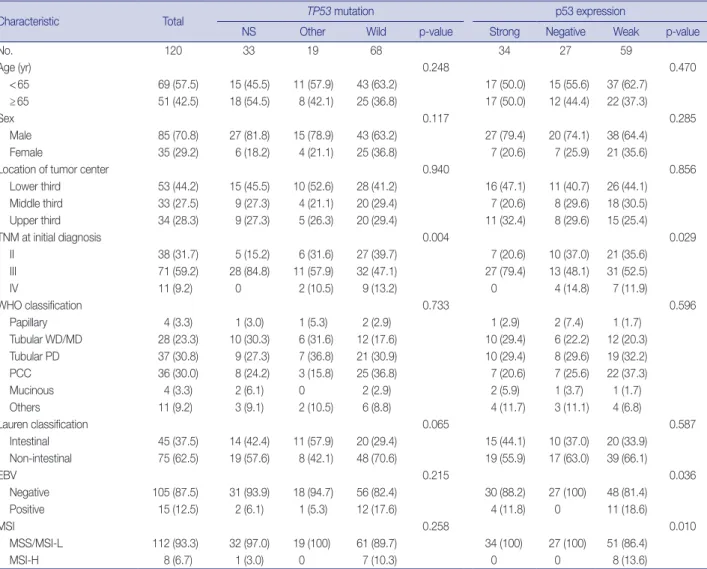Click total value '51 (42.5)'
The width and height of the screenshot is (707, 569).
[178, 101]
